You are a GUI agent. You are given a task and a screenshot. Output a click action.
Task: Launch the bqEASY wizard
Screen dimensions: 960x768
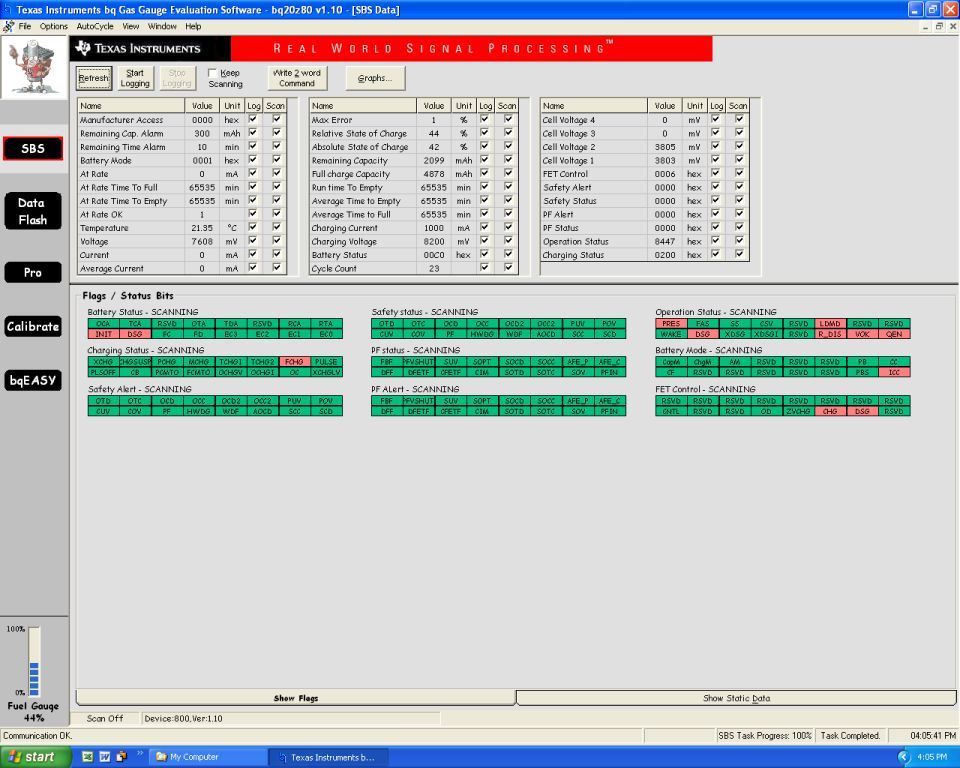click(x=33, y=380)
